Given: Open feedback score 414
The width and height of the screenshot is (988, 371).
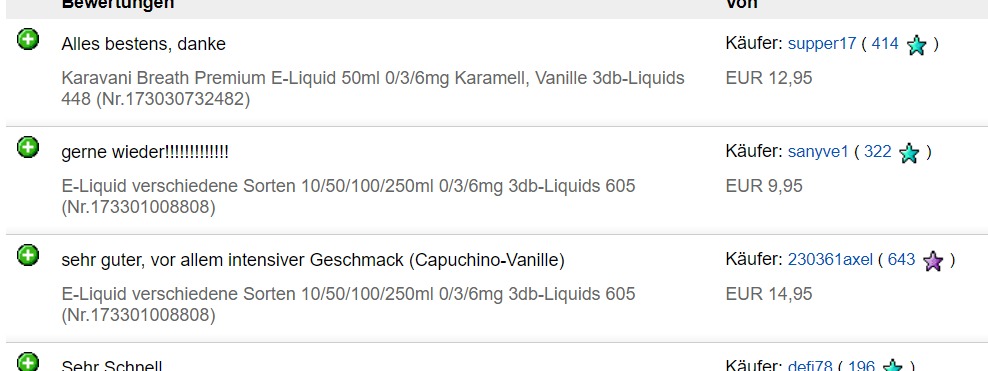Looking at the screenshot, I should 885,43.
